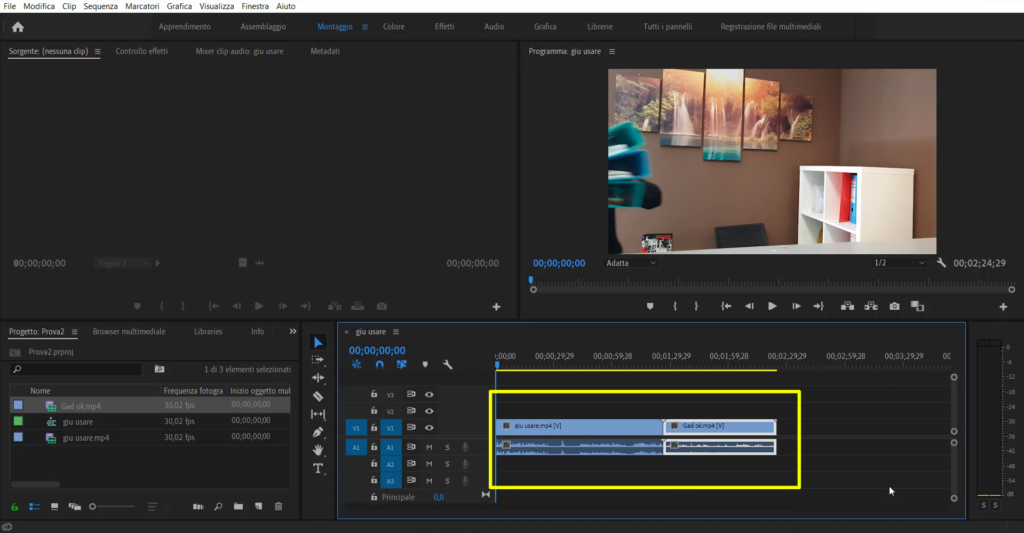This screenshot has width=1024, height=533.
Task: Click the New Item icon in Project panel
Action: click(259, 506)
